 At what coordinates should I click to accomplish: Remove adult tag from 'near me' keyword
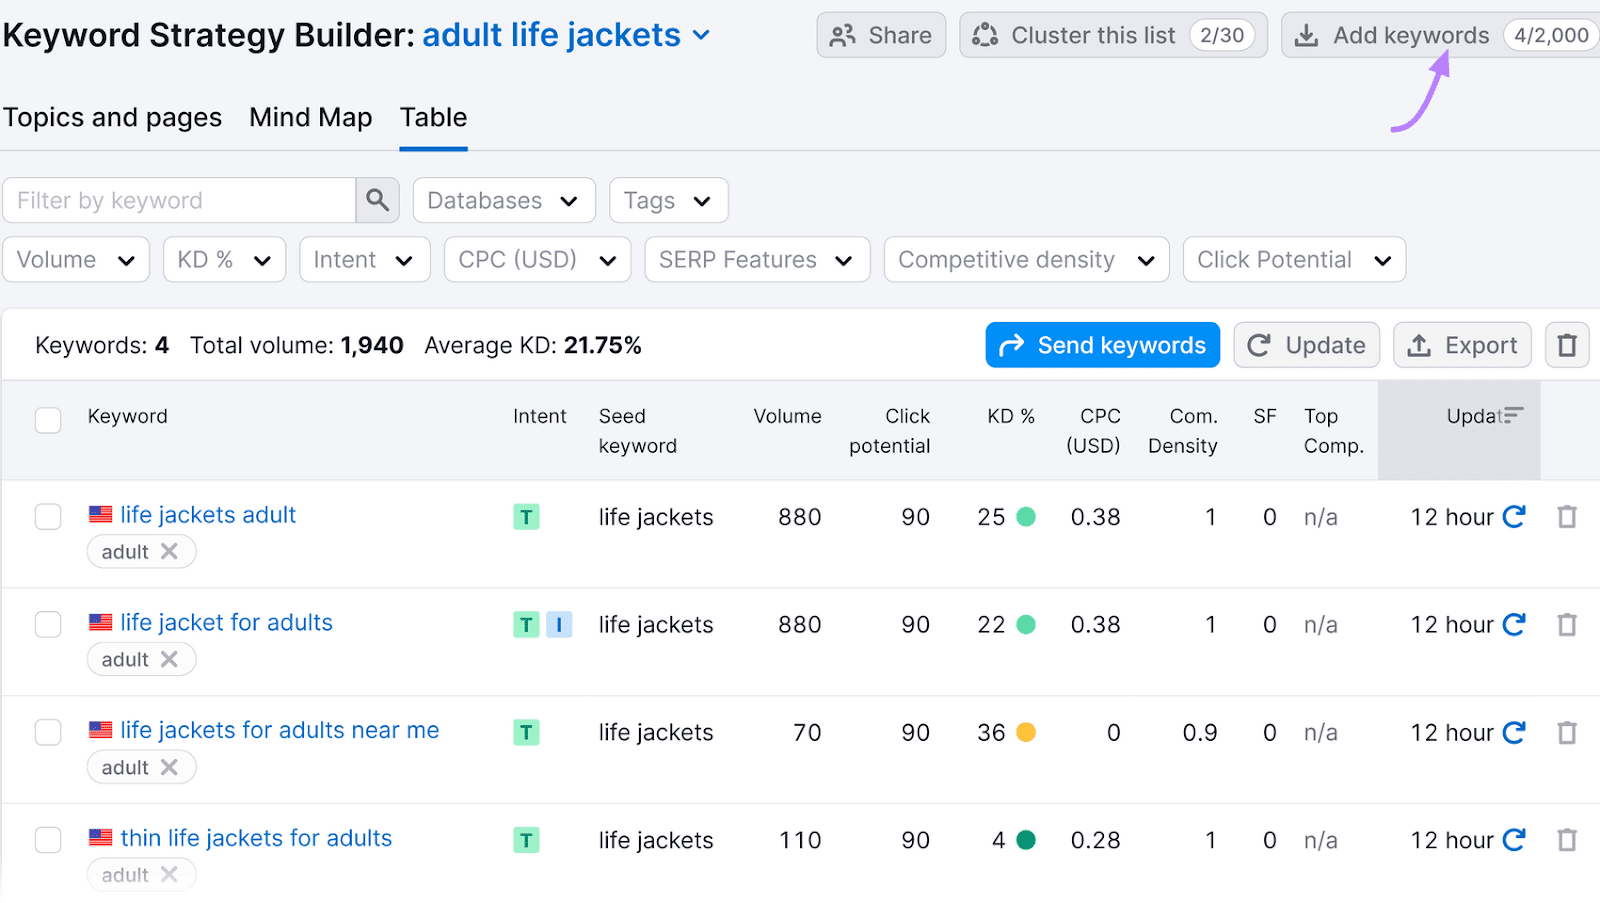tap(169, 767)
